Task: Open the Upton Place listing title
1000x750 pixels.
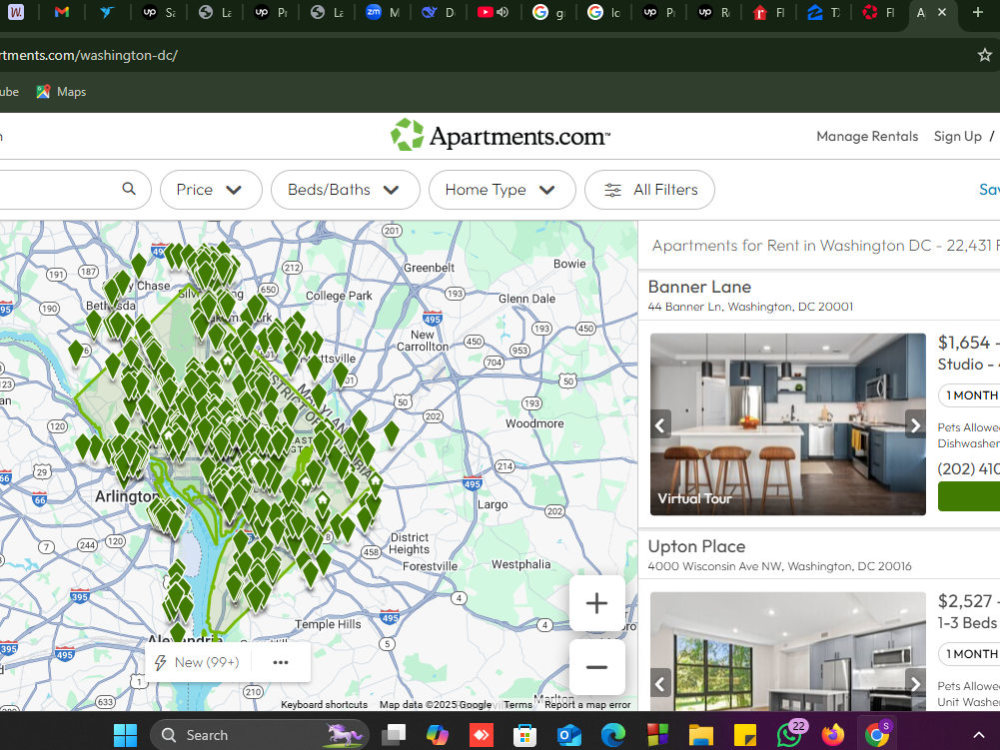Action: click(696, 547)
